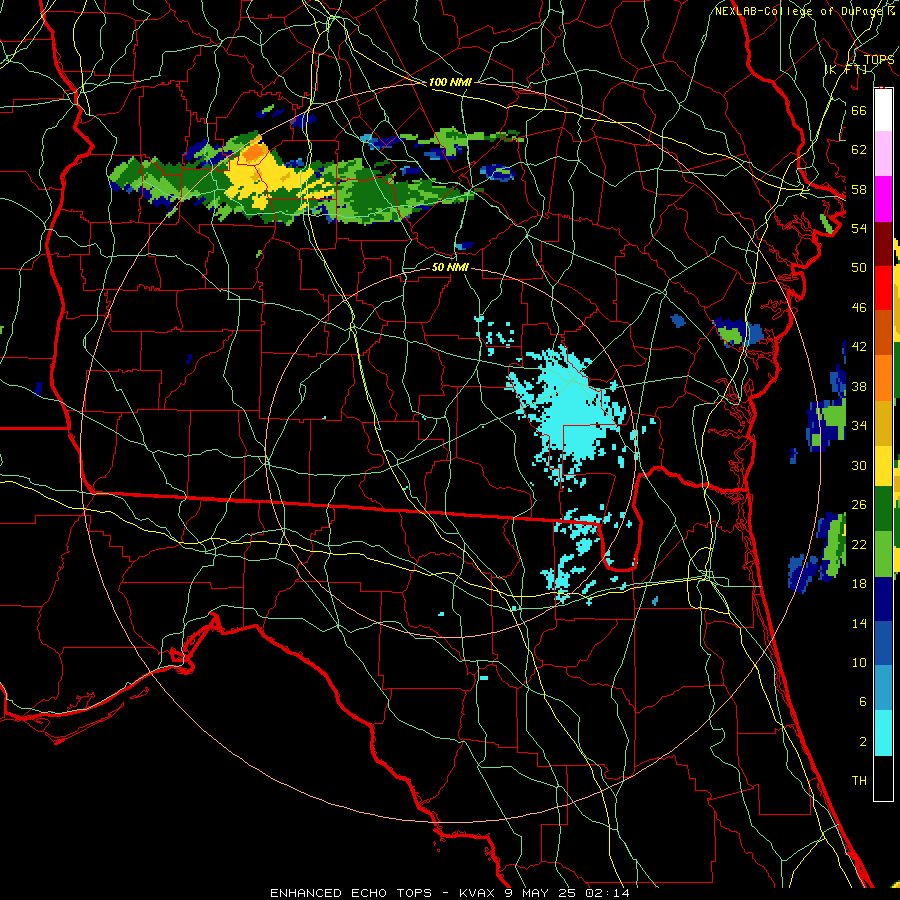Click the 50 NMI range ring label
This screenshot has height=900, width=900.
[450, 267]
